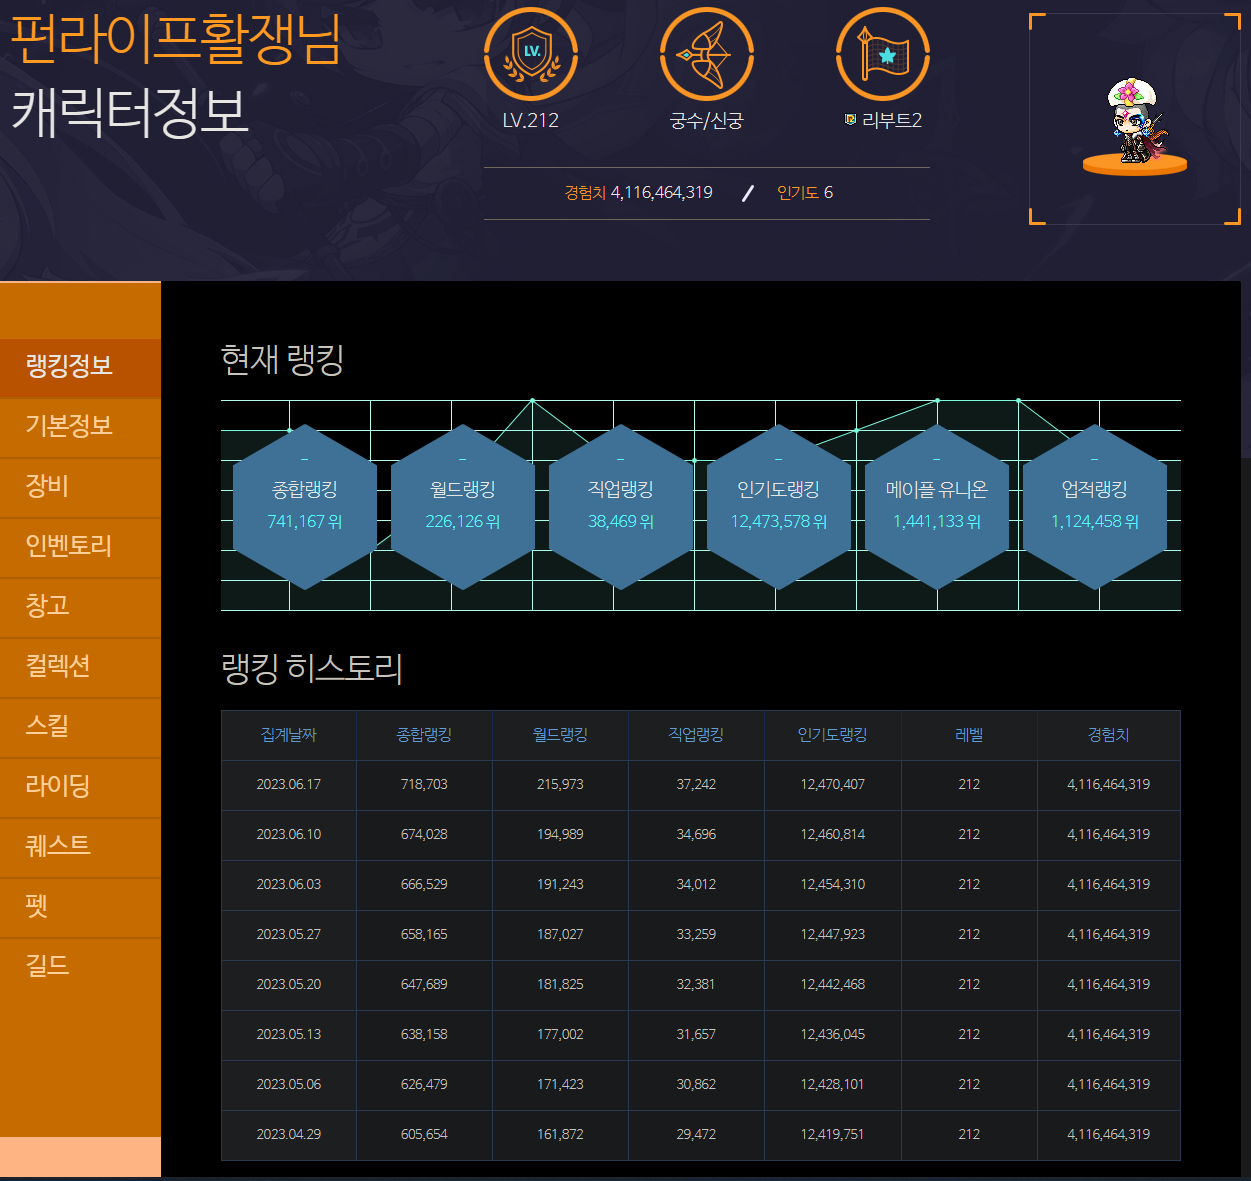Viewport: 1251px width, 1181px height.
Task: Open the 인벤토리 sidebar tab
Action: click(x=80, y=548)
